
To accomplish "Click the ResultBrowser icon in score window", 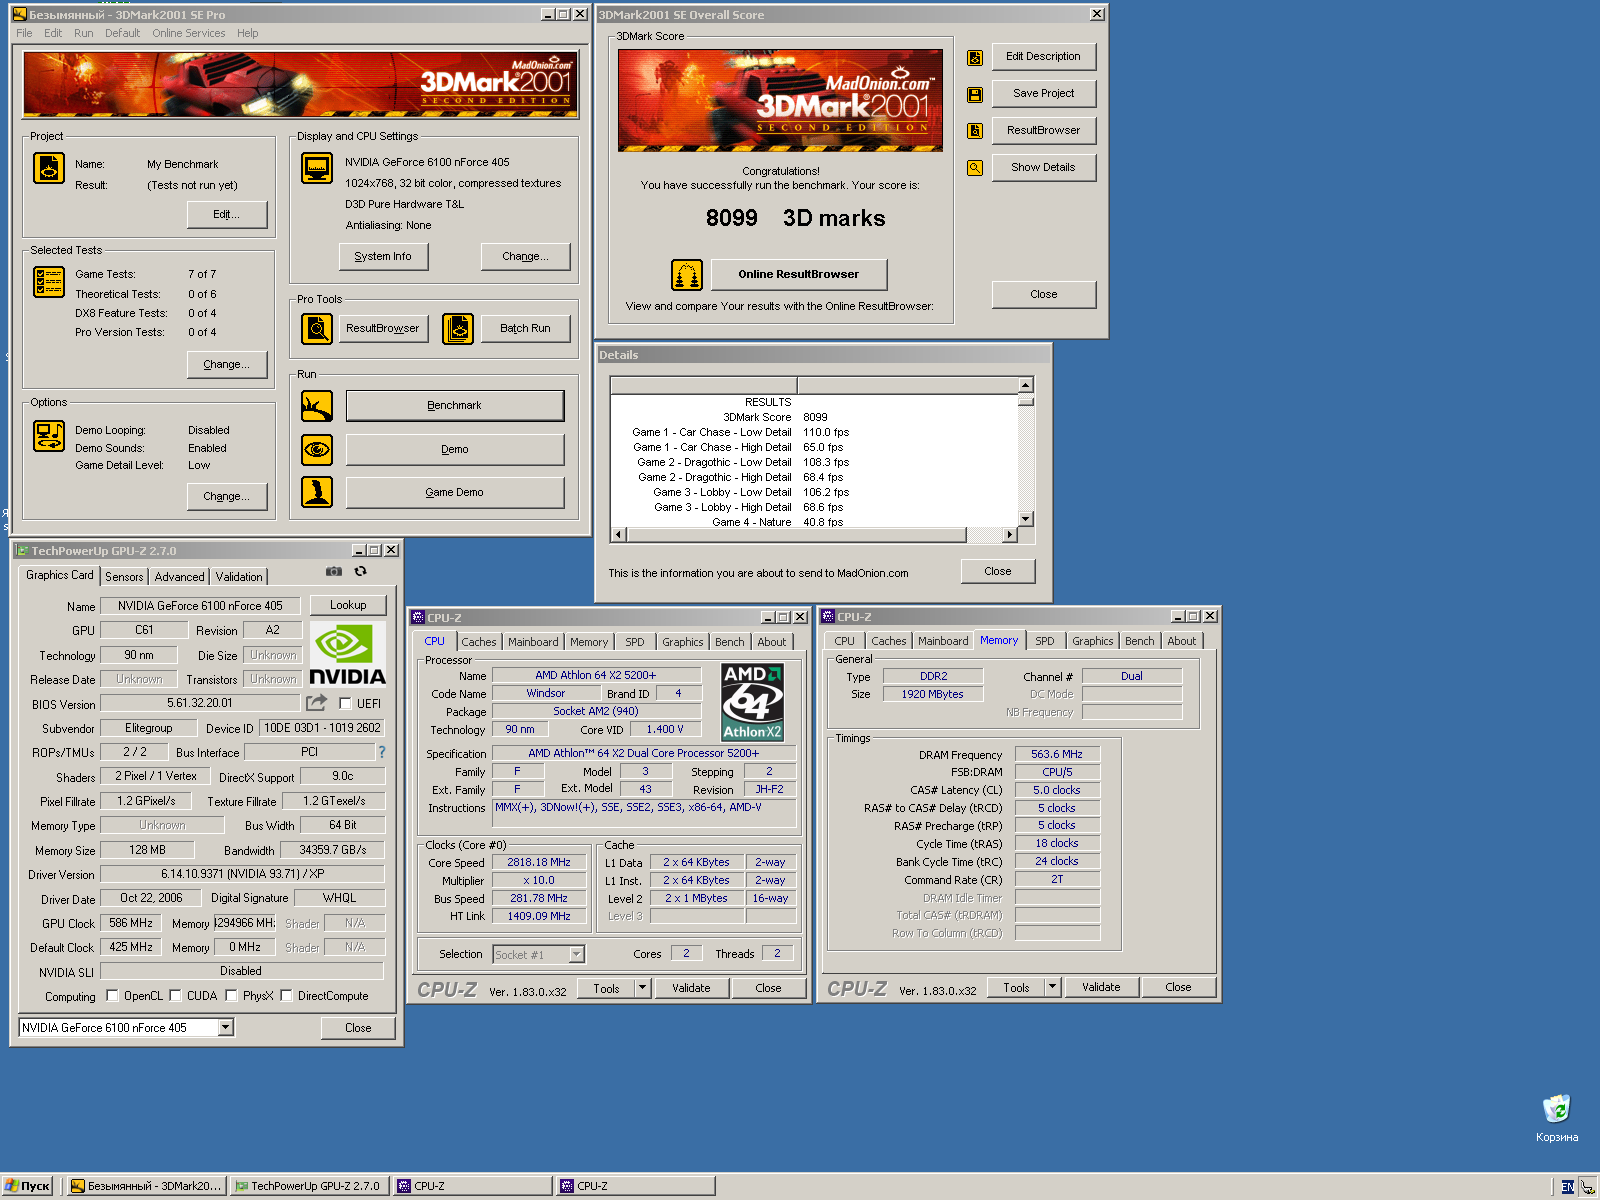I will coord(975,131).
